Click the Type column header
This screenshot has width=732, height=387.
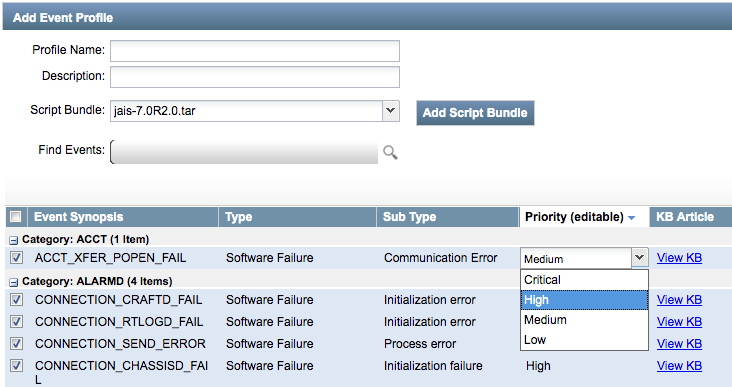coord(297,217)
